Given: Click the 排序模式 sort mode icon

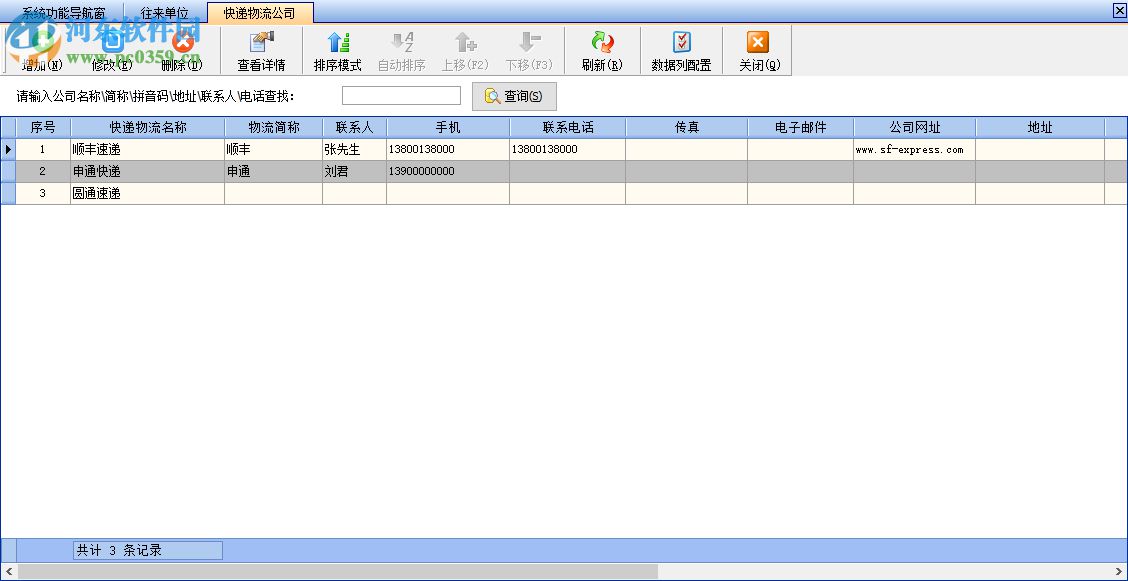Looking at the screenshot, I should [x=337, y=50].
